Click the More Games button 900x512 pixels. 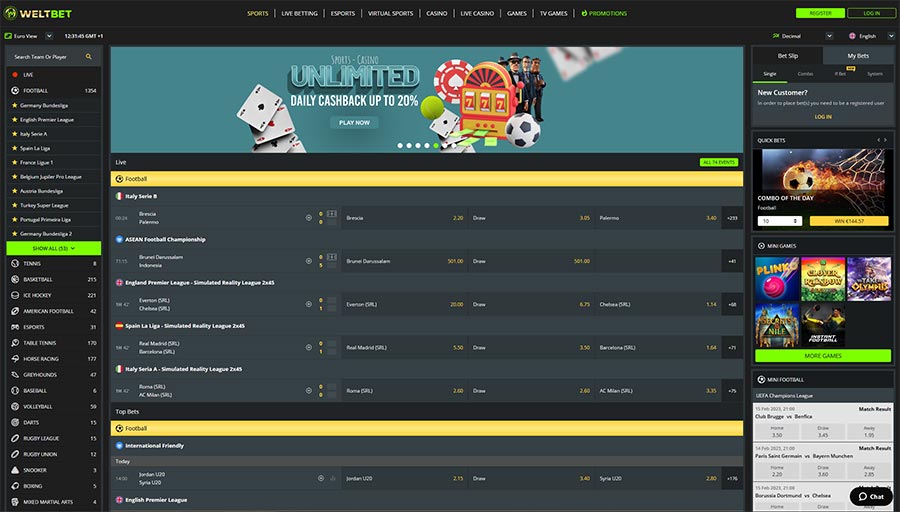823,356
